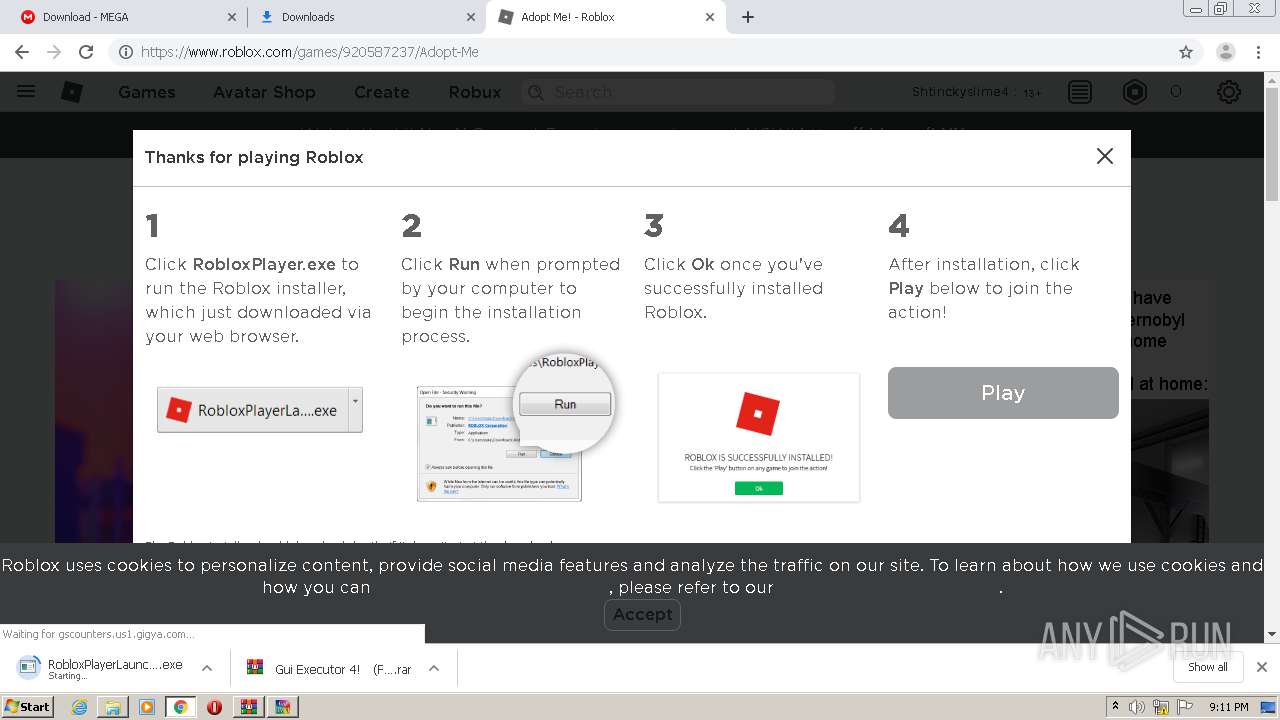Click the gray Play button
Screen dimensions: 1280x720
[1003, 393]
